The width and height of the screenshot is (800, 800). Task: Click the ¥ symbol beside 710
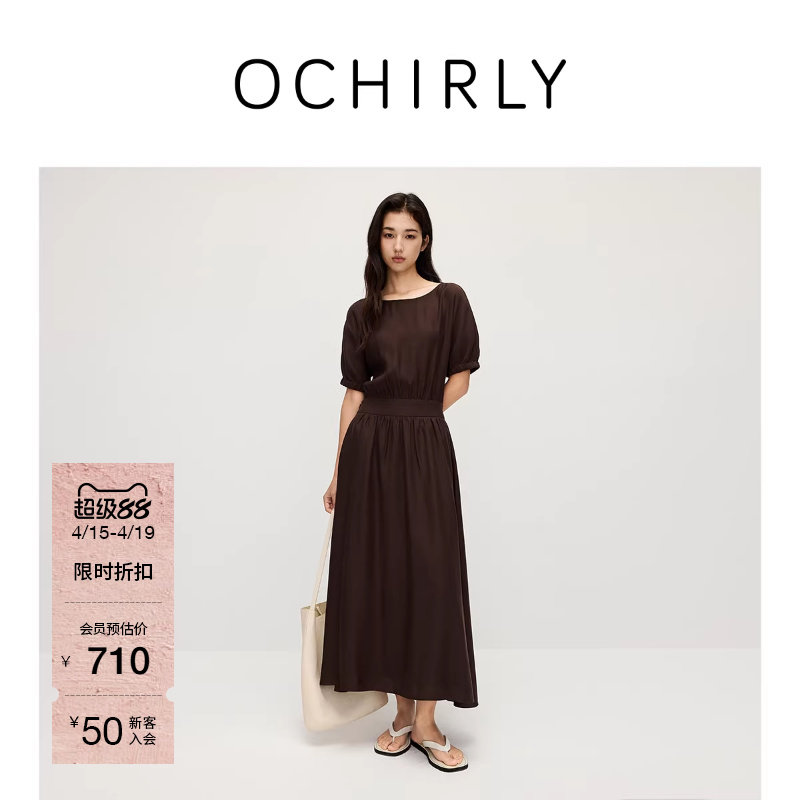[x=65, y=662]
